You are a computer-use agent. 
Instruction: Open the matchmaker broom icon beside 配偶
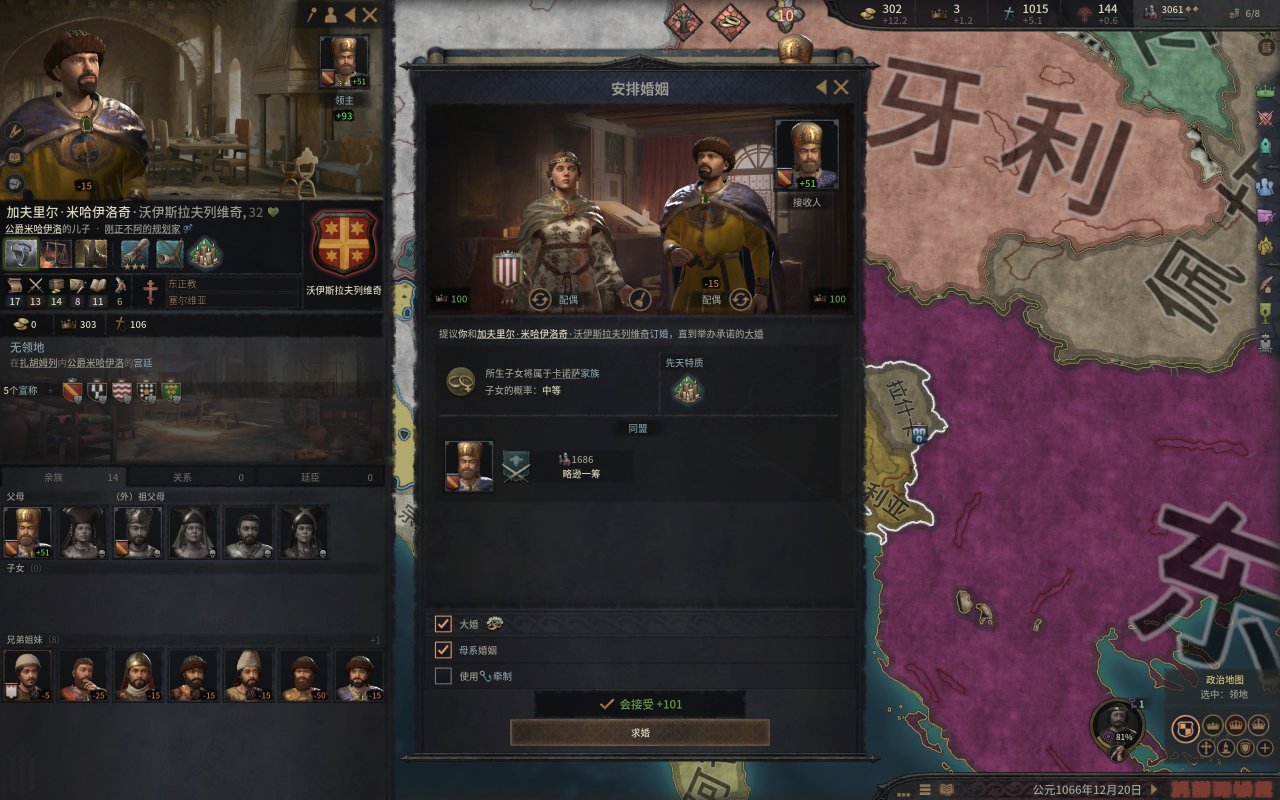coord(641,299)
